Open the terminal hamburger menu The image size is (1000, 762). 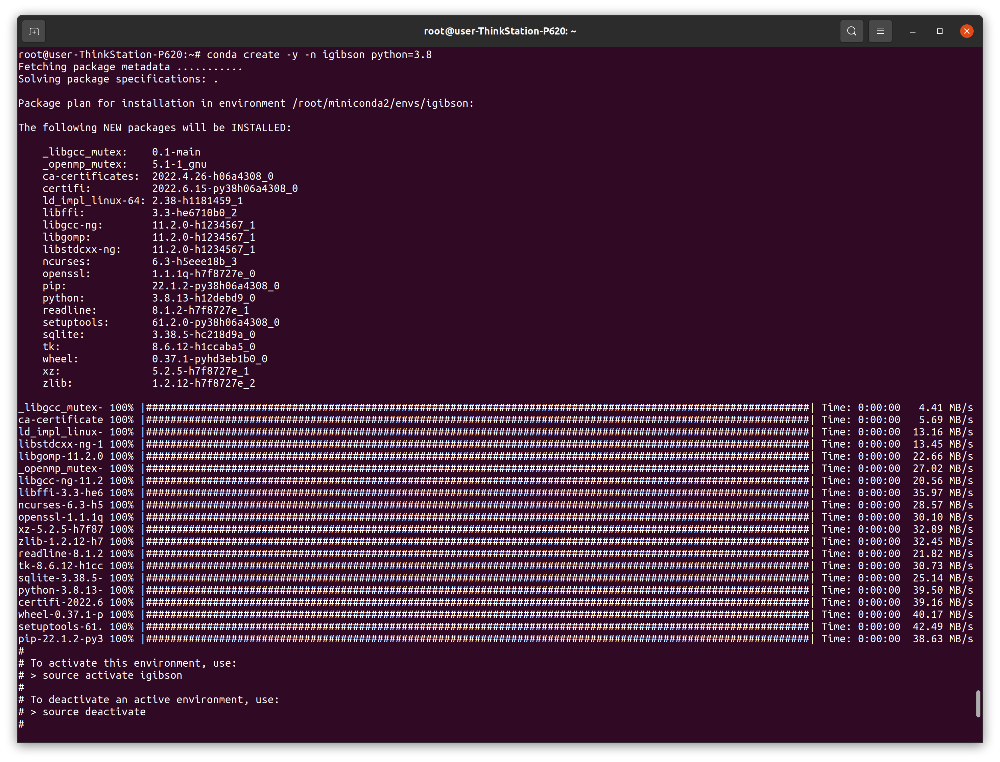[880, 31]
